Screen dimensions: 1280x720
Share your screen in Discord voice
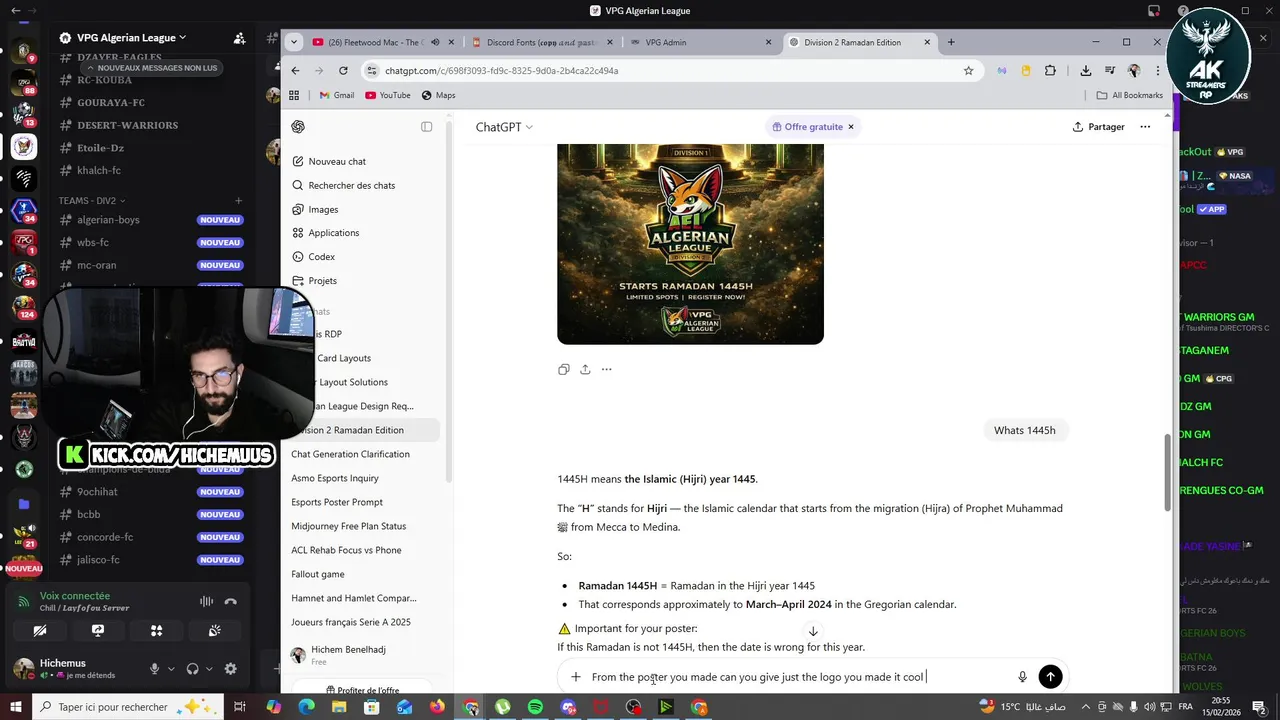98,631
